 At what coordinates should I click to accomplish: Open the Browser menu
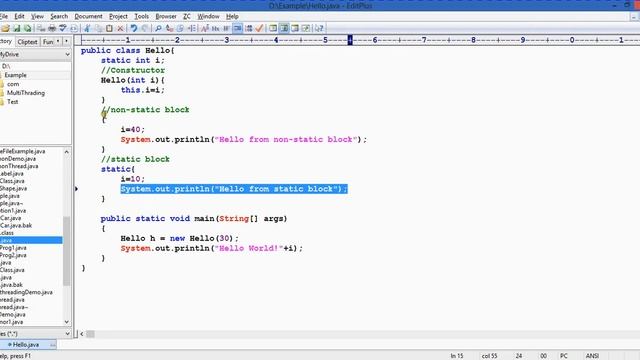click(166, 16)
